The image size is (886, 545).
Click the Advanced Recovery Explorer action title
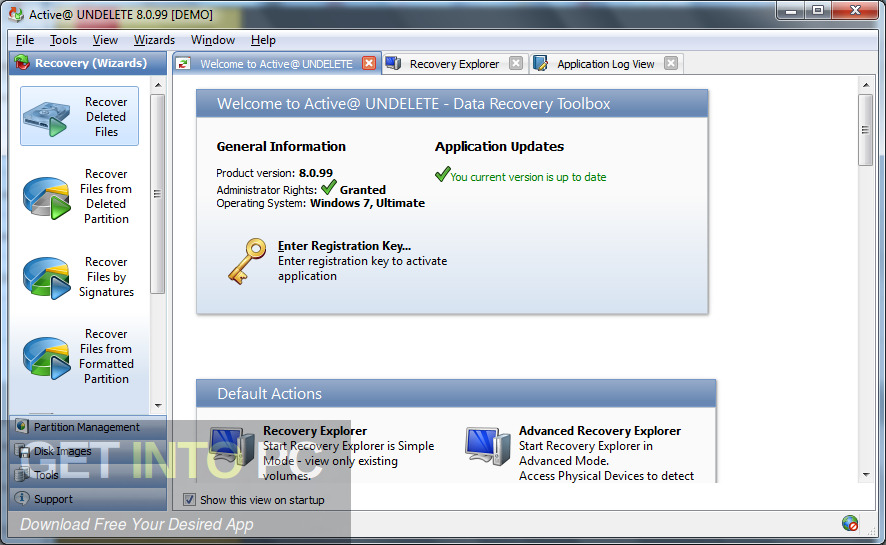pos(600,431)
